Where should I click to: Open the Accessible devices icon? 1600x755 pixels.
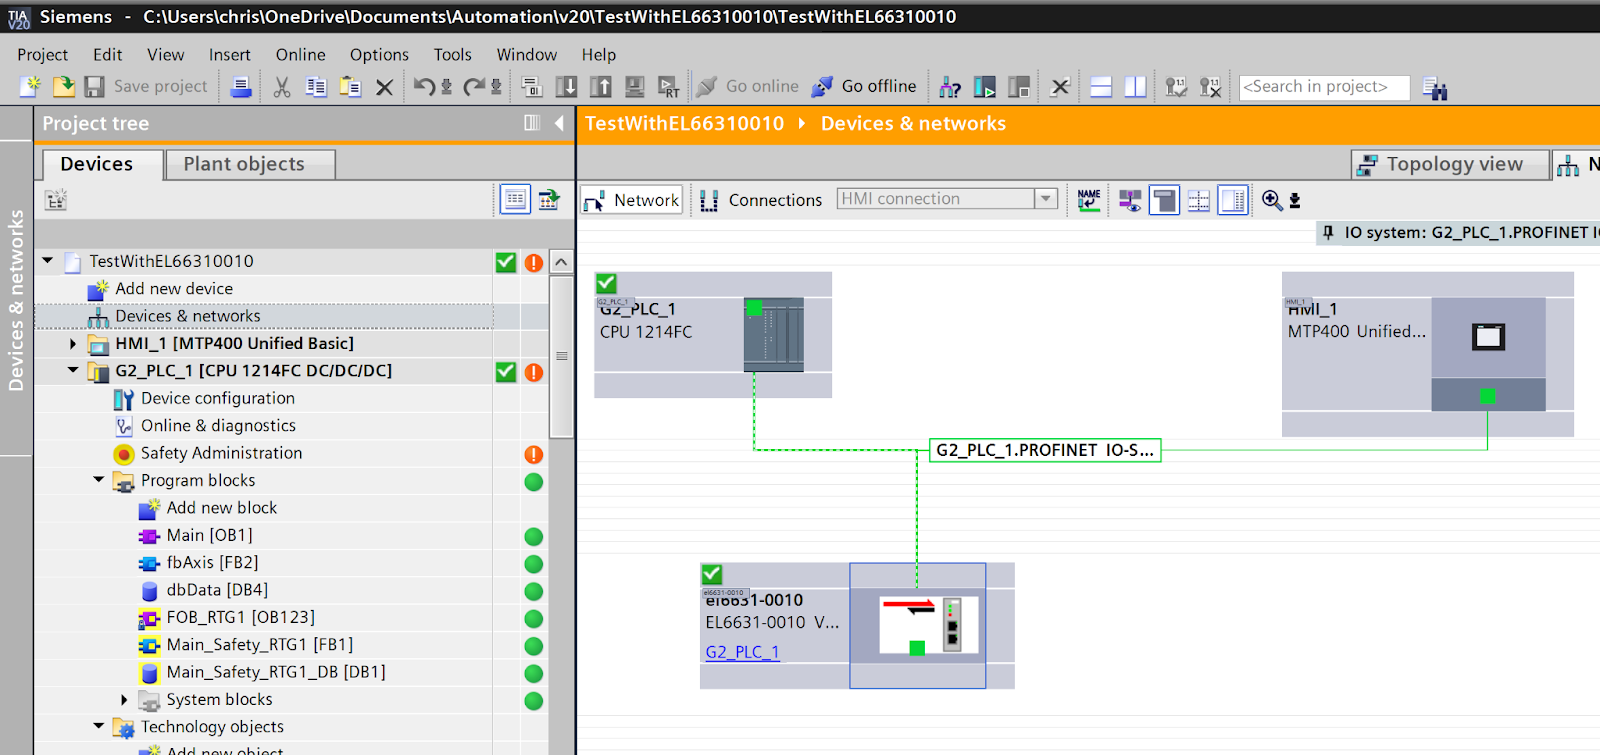pyautogui.click(x=950, y=87)
